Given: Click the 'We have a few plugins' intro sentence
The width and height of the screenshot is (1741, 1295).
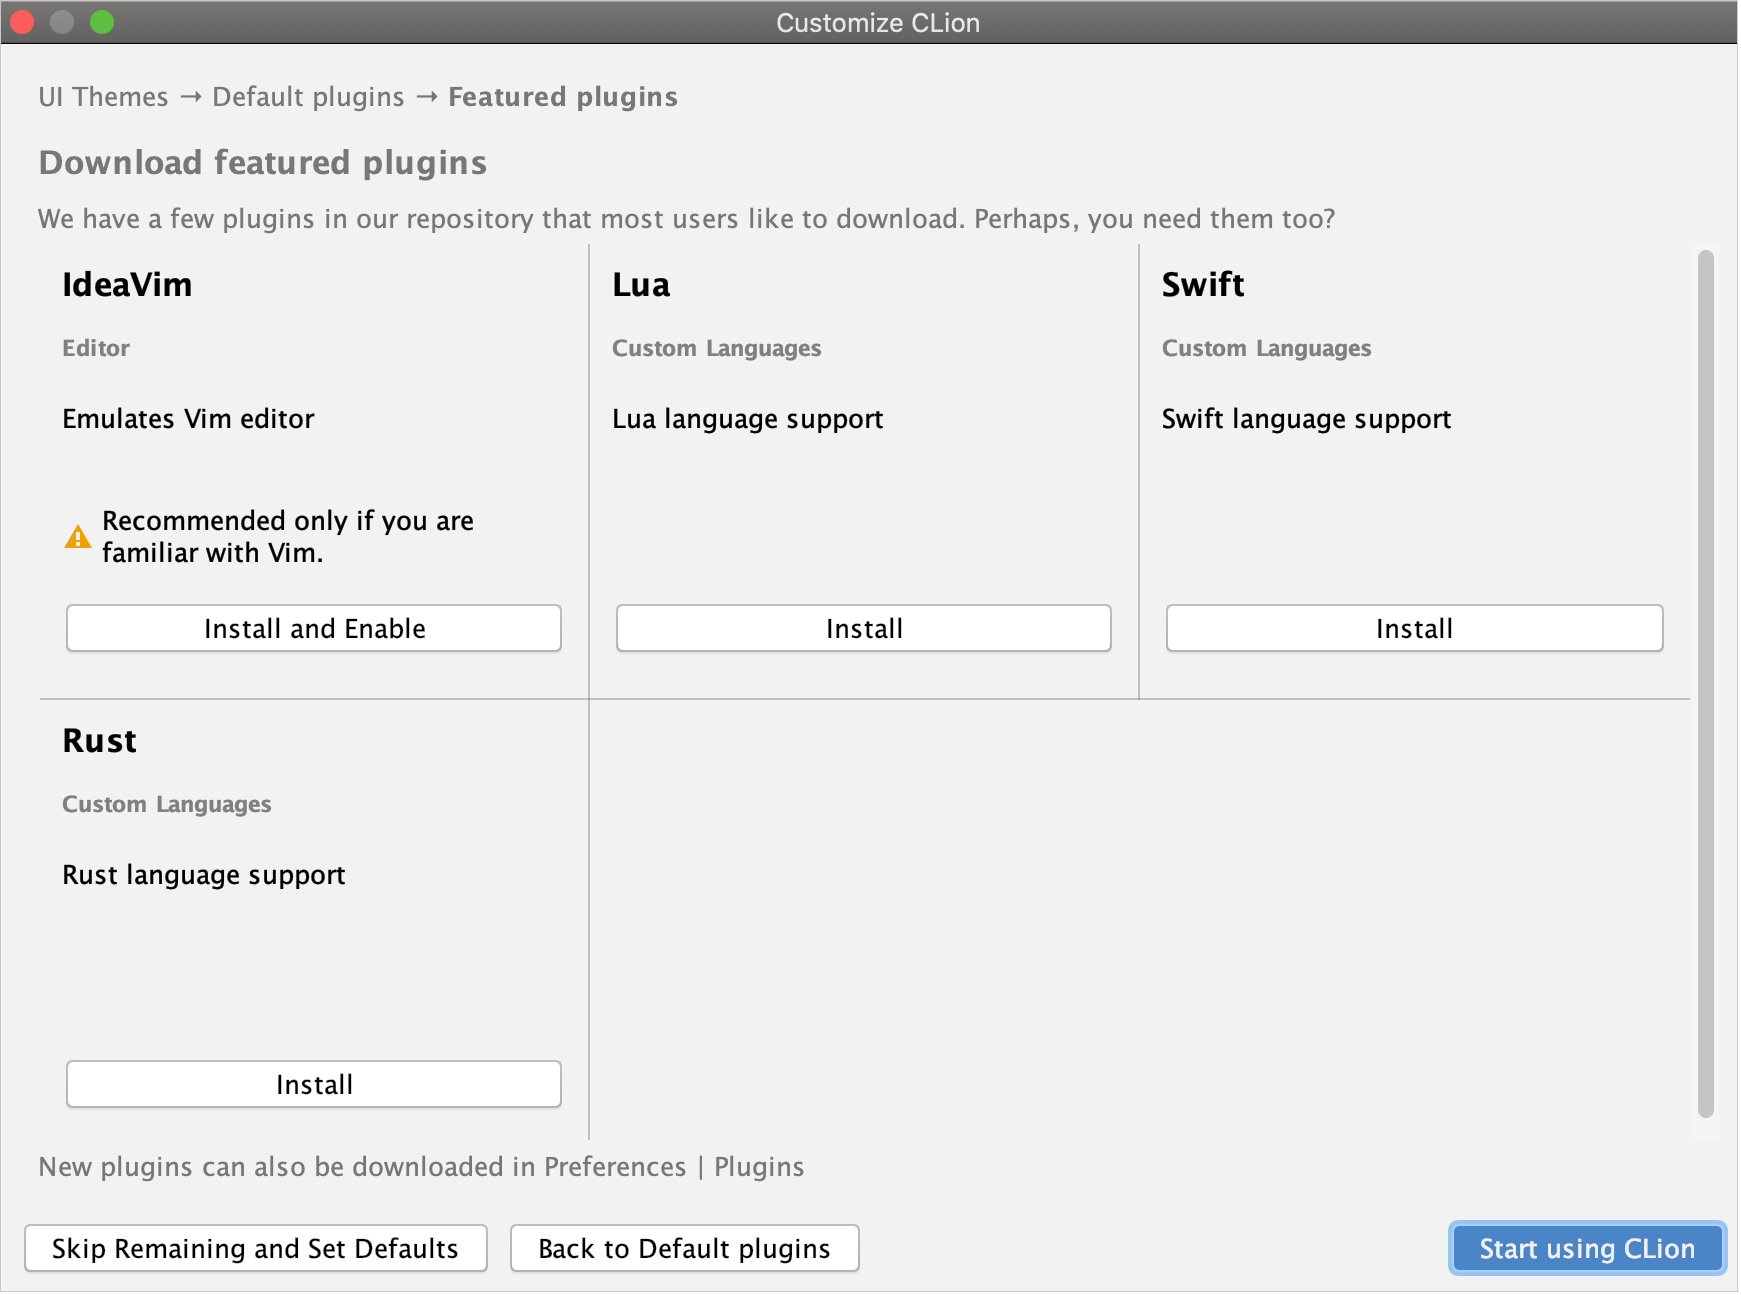Looking at the screenshot, I should (x=686, y=219).
